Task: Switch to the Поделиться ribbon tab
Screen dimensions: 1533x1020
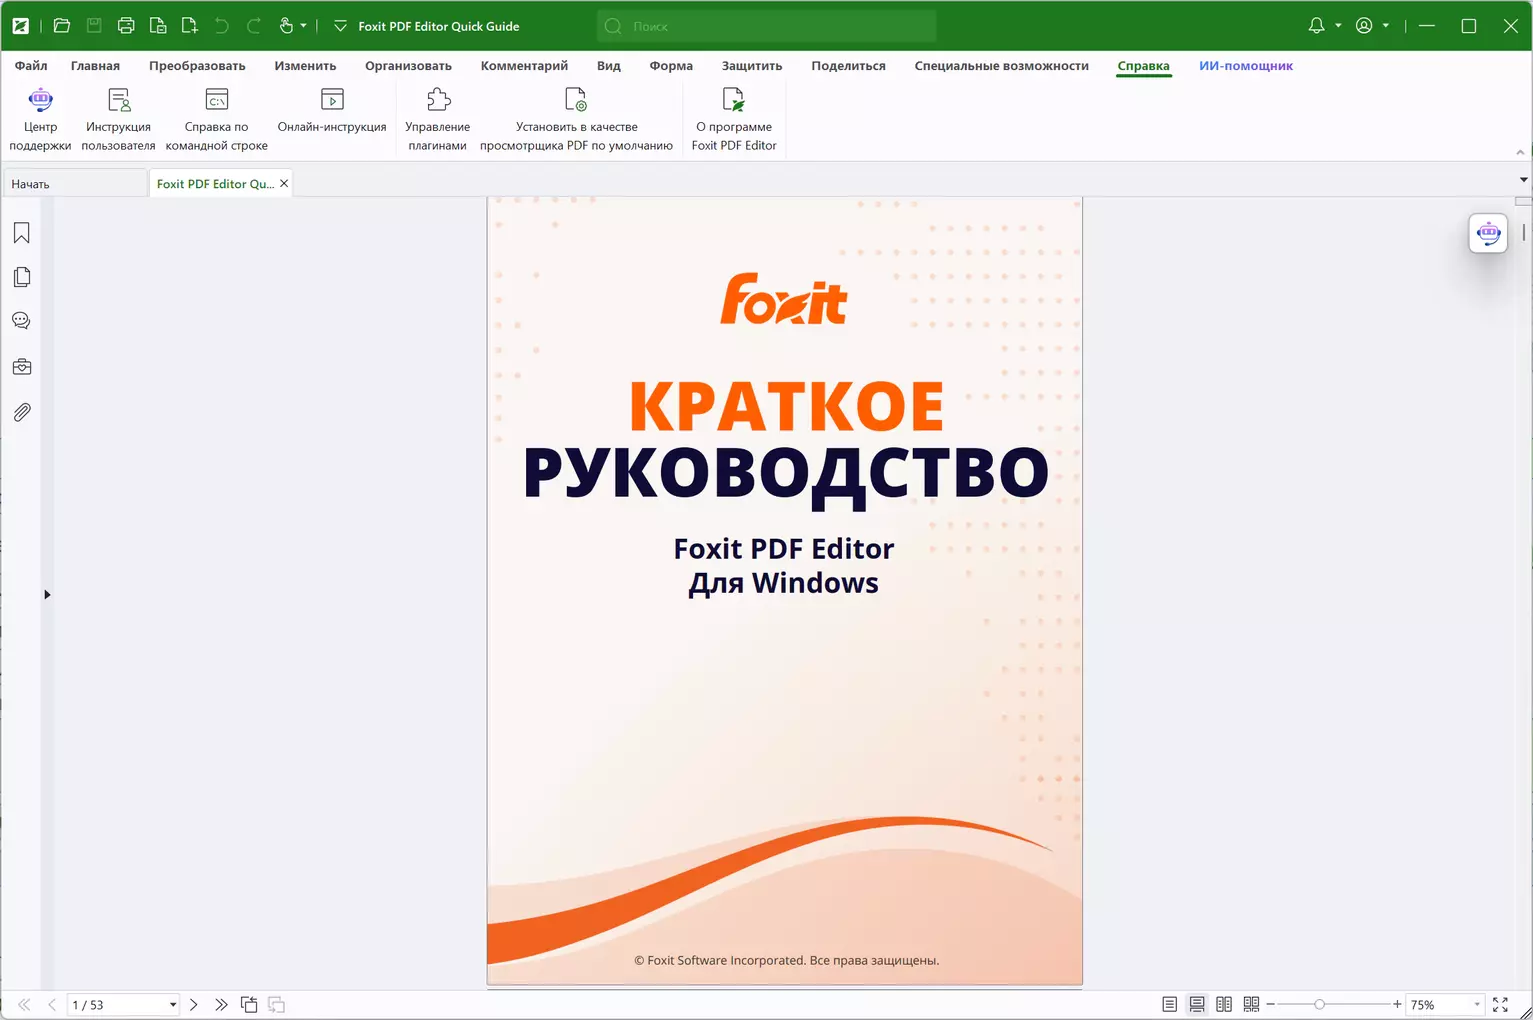Action: tap(848, 66)
